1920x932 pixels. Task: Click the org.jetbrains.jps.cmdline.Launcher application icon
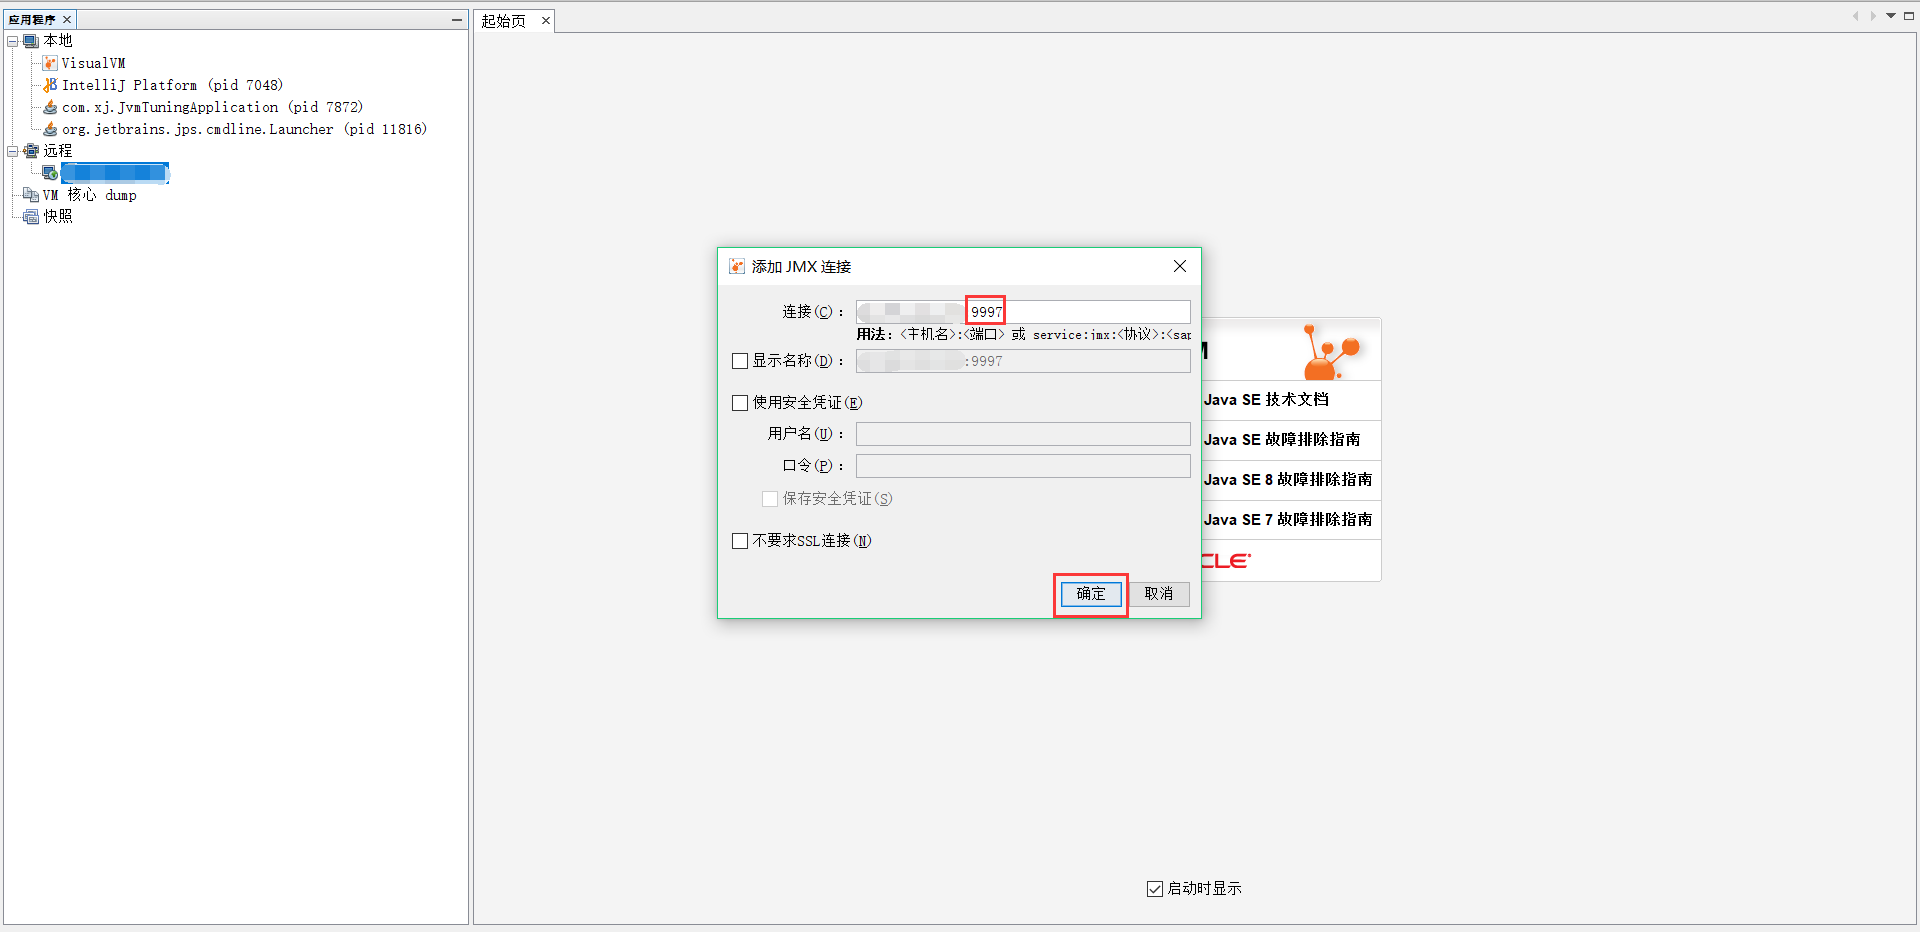pyautogui.click(x=49, y=128)
